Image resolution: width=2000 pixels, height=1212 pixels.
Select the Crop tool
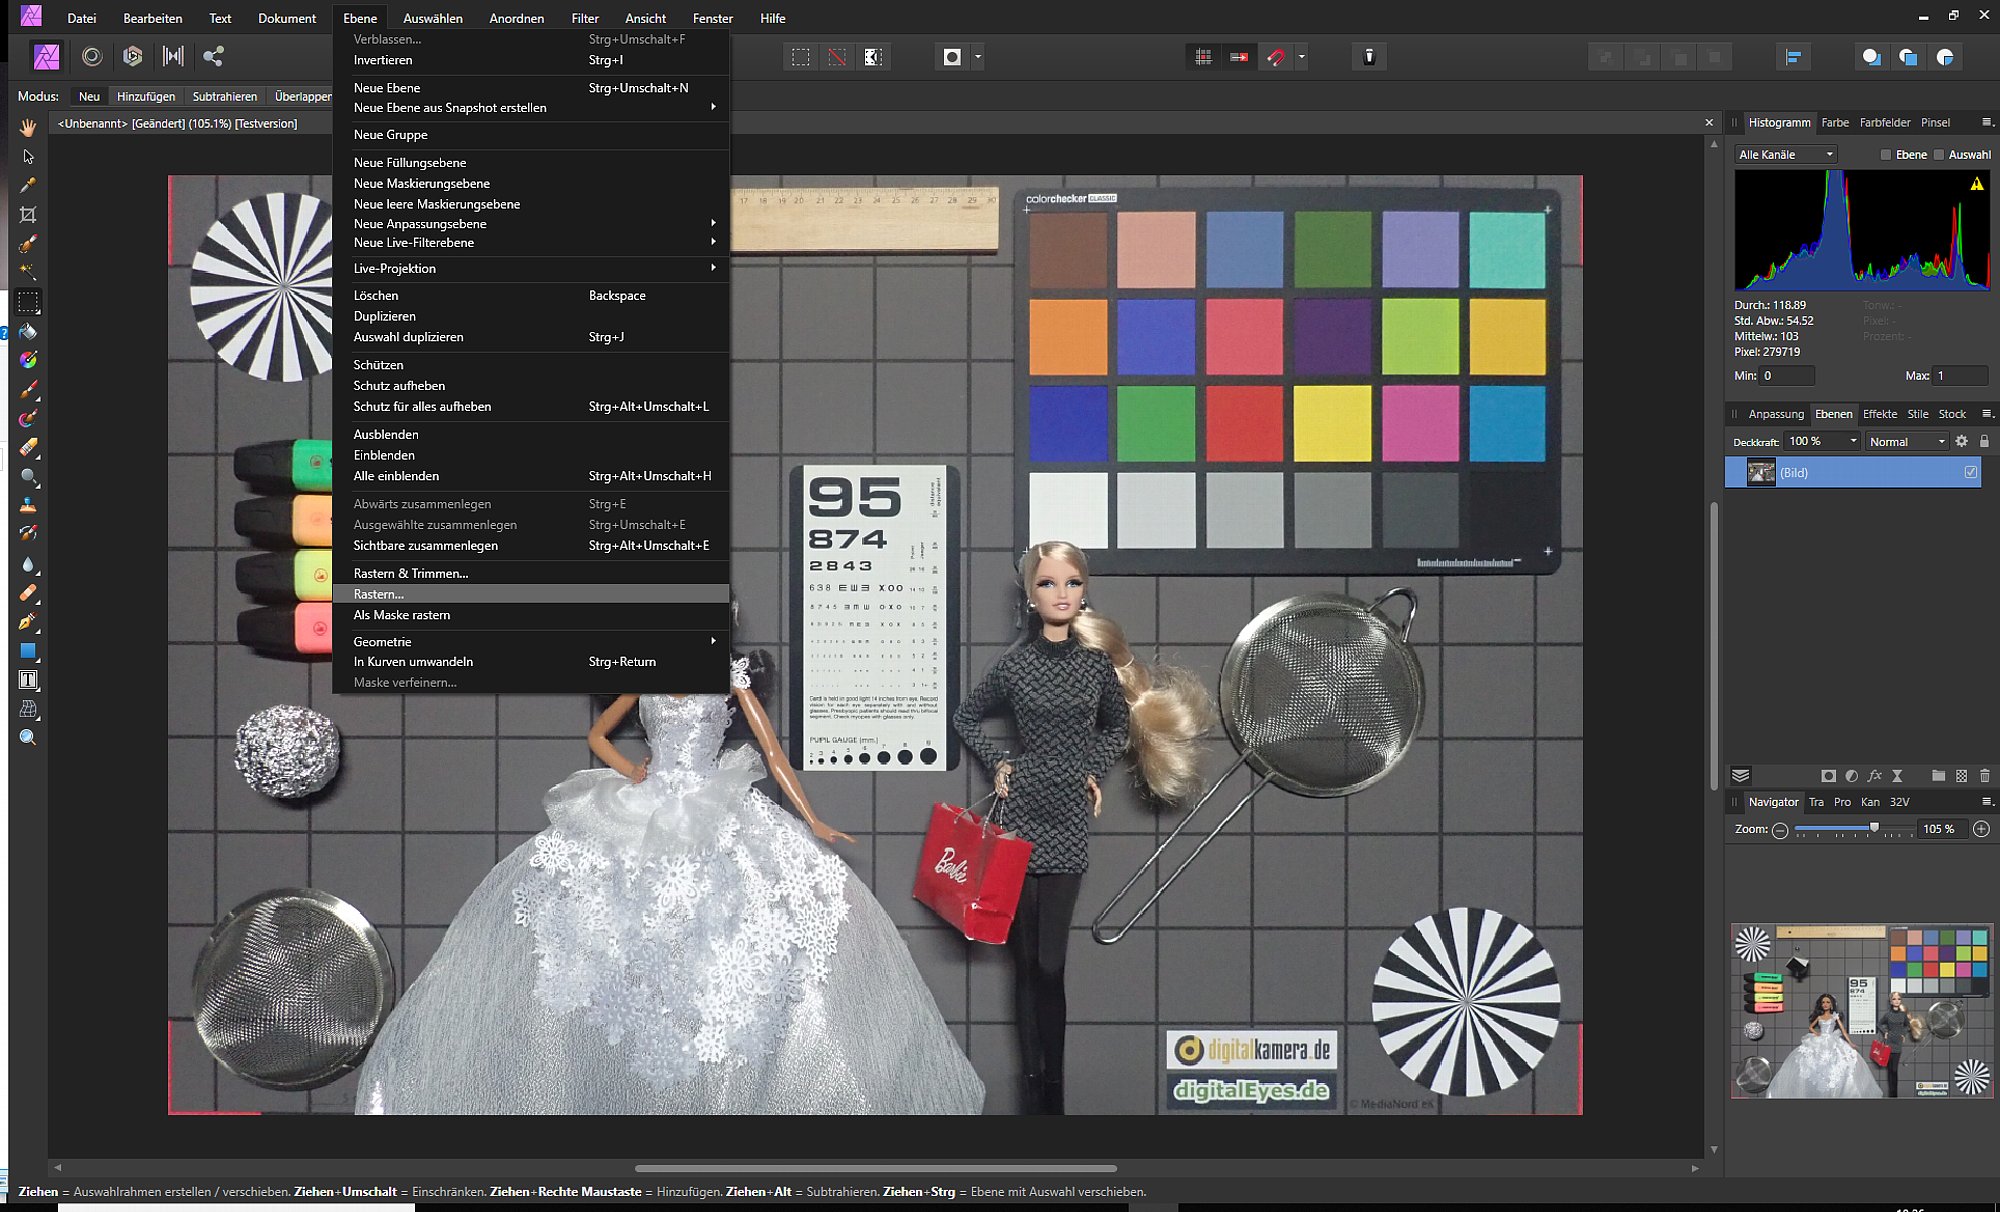click(x=28, y=214)
